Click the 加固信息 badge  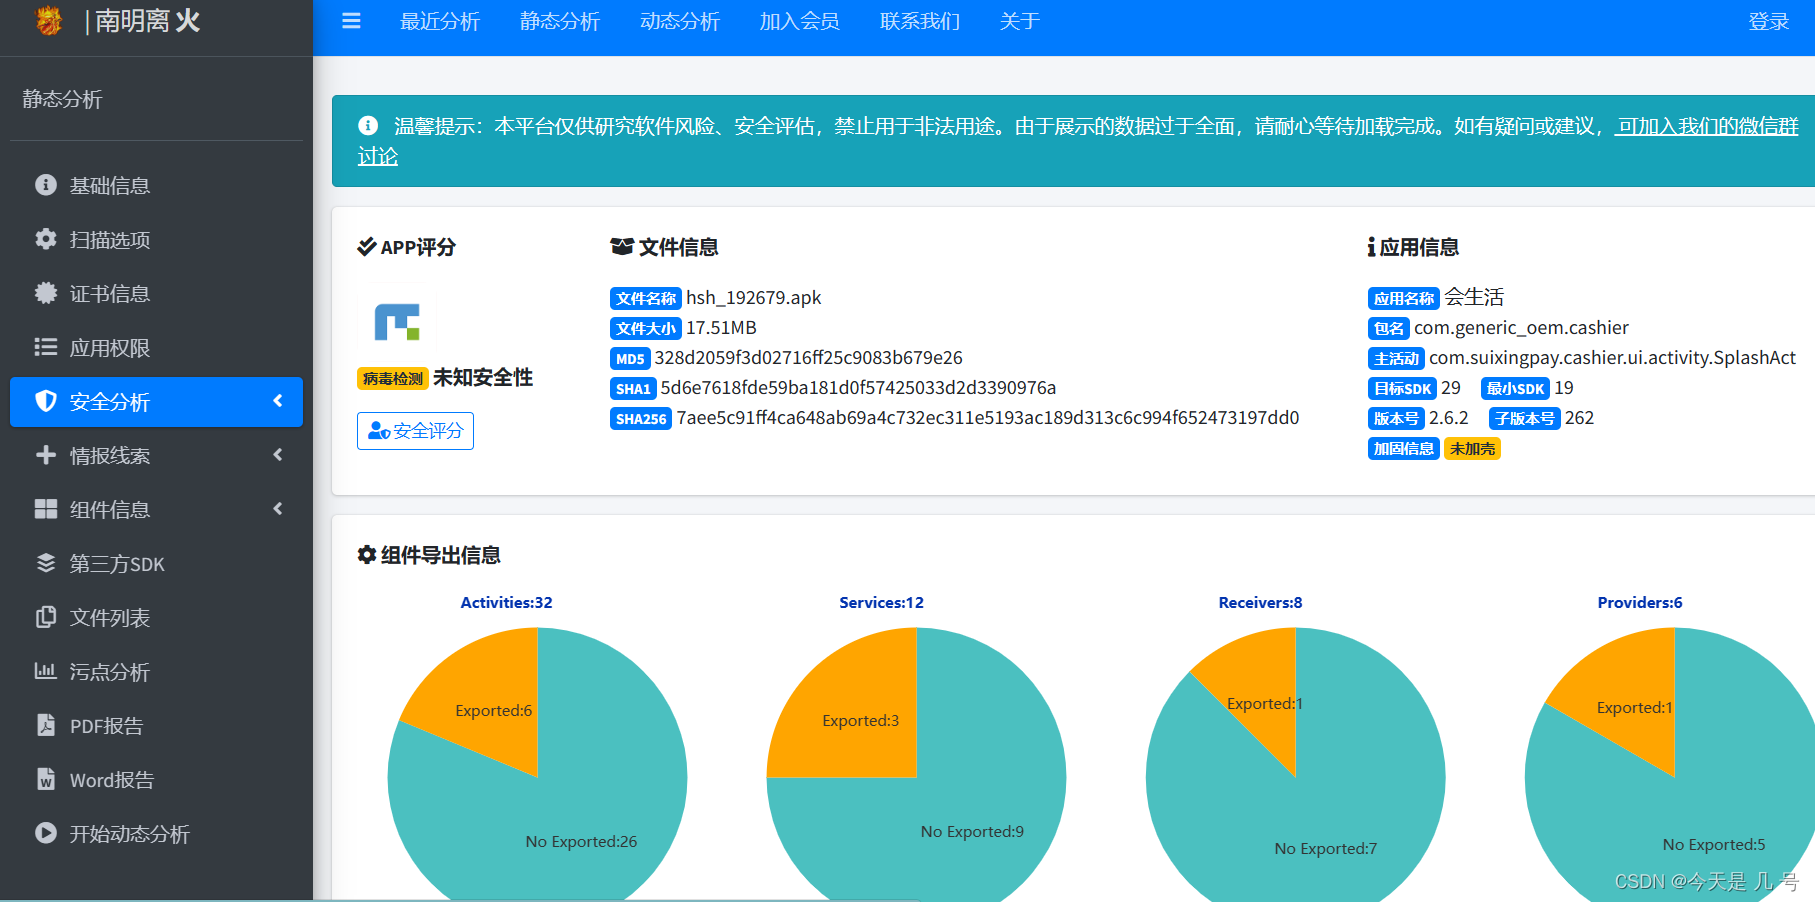coord(1404,449)
